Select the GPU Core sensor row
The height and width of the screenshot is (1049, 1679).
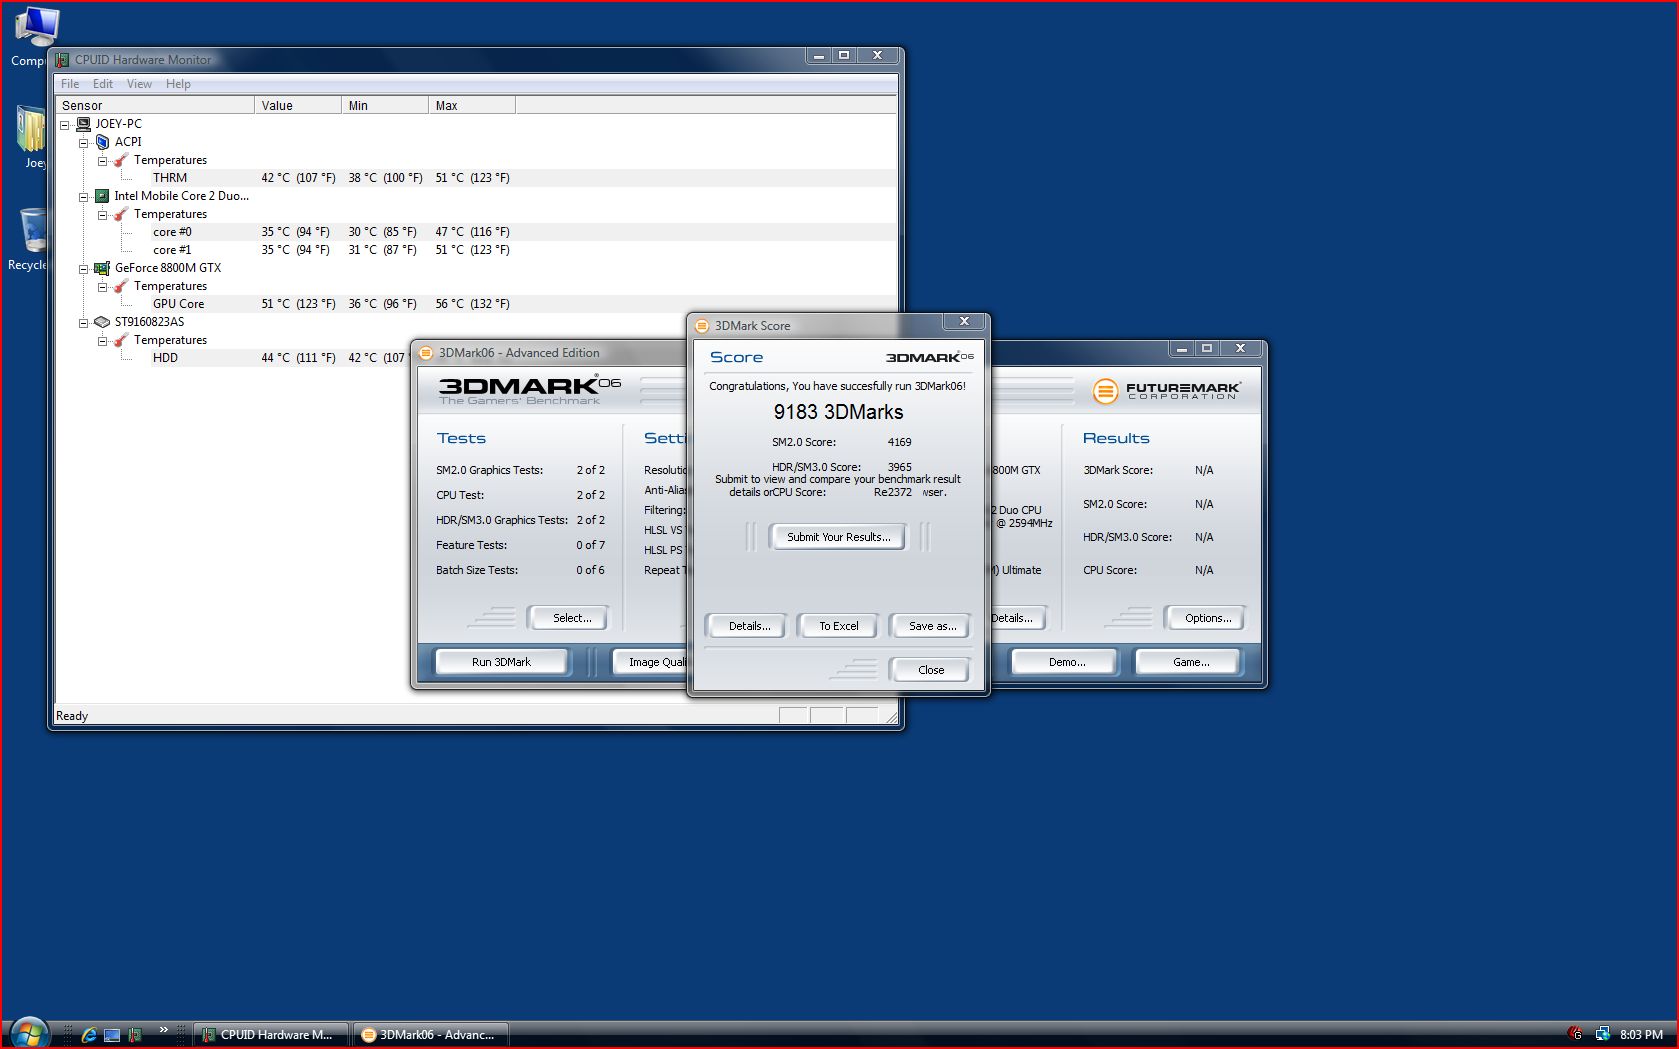pos(475,304)
